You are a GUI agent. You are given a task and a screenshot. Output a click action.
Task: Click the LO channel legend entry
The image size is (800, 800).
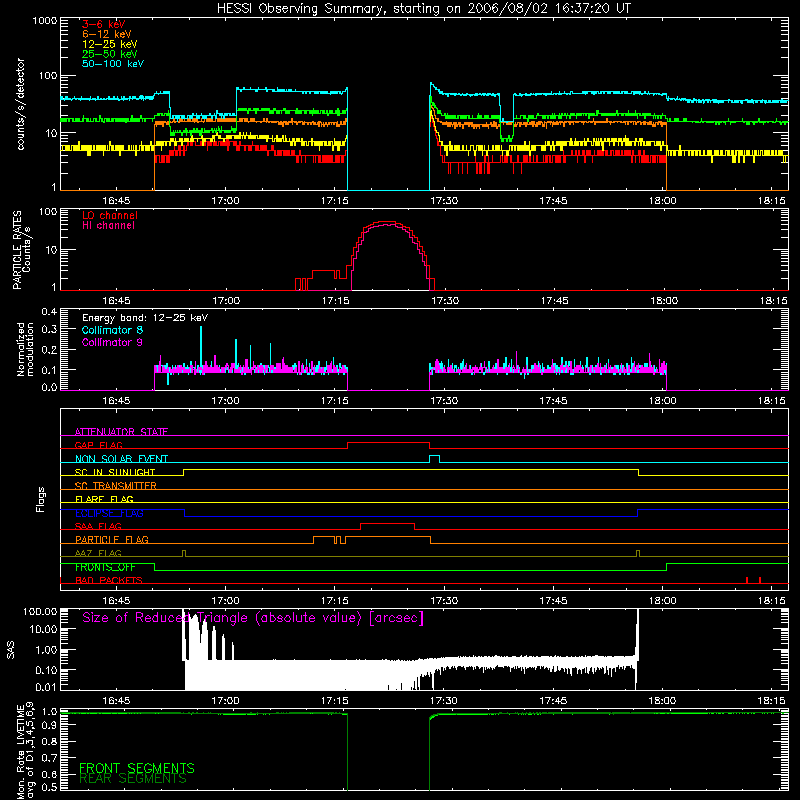[110, 215]
